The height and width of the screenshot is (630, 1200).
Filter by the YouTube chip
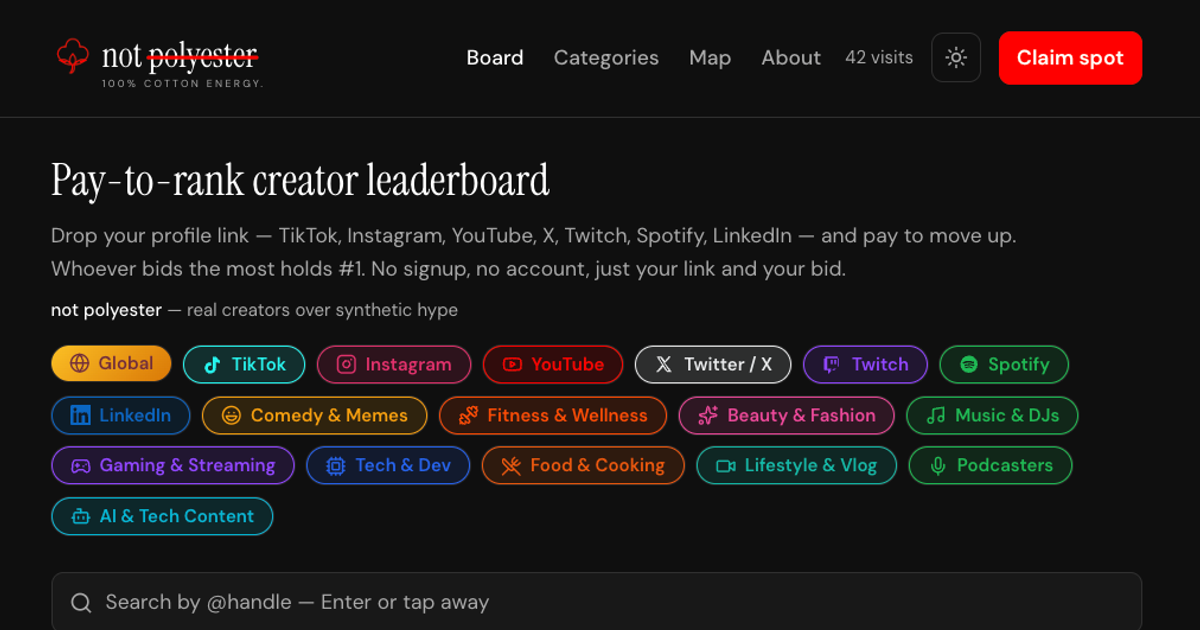point(553,364)
